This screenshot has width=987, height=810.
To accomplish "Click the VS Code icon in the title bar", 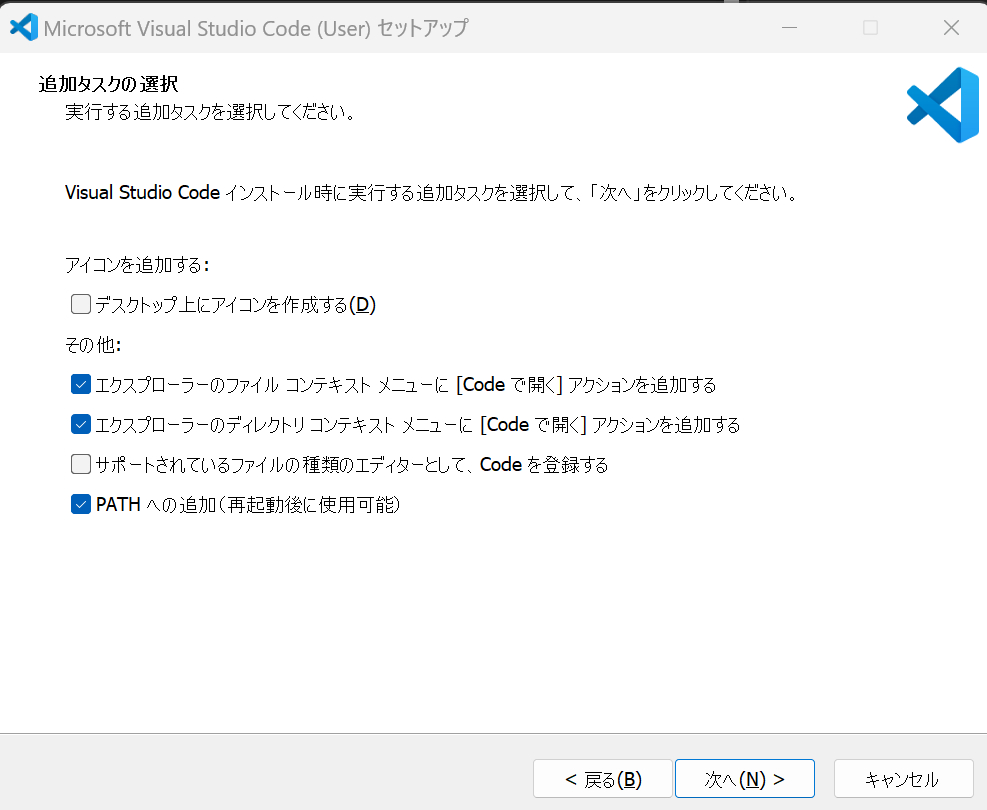I will point(24,28).
